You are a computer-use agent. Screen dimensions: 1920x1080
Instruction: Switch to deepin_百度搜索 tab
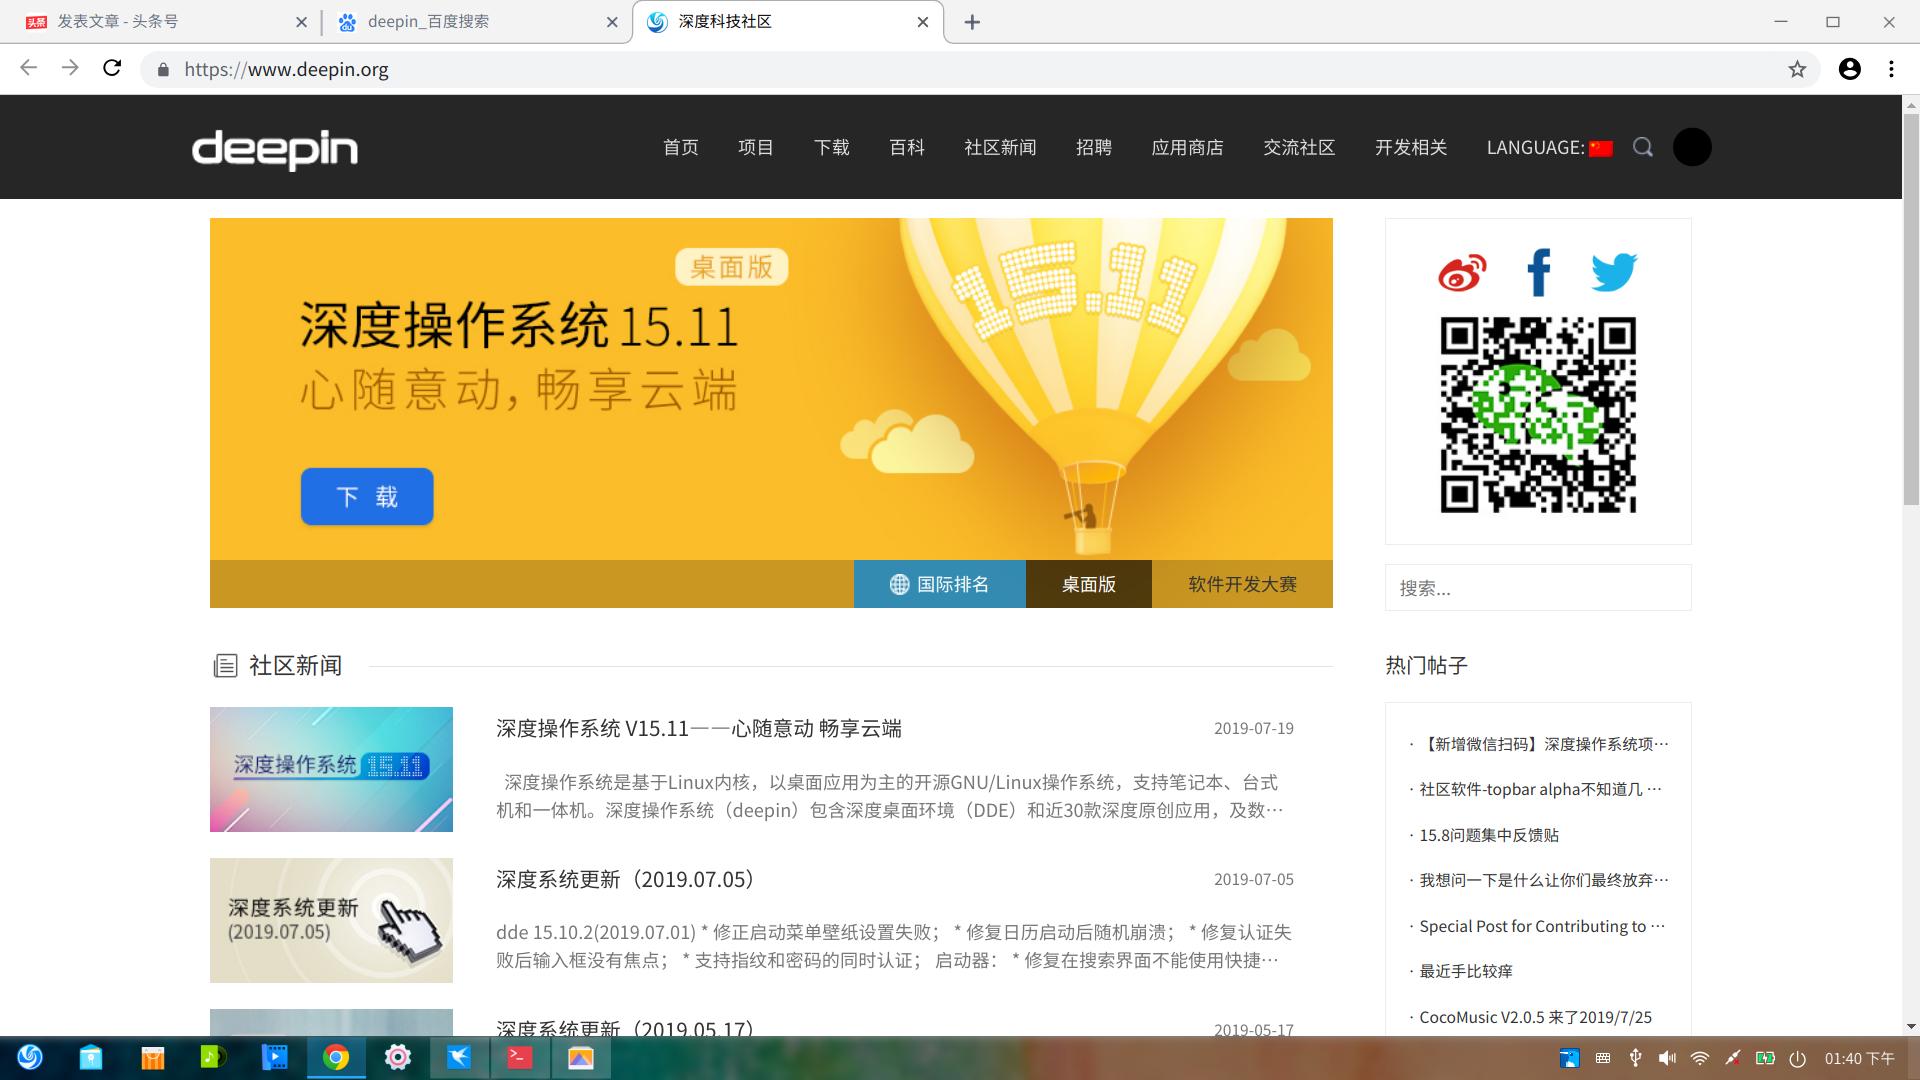pyautogui.click(x=470, y=22)
